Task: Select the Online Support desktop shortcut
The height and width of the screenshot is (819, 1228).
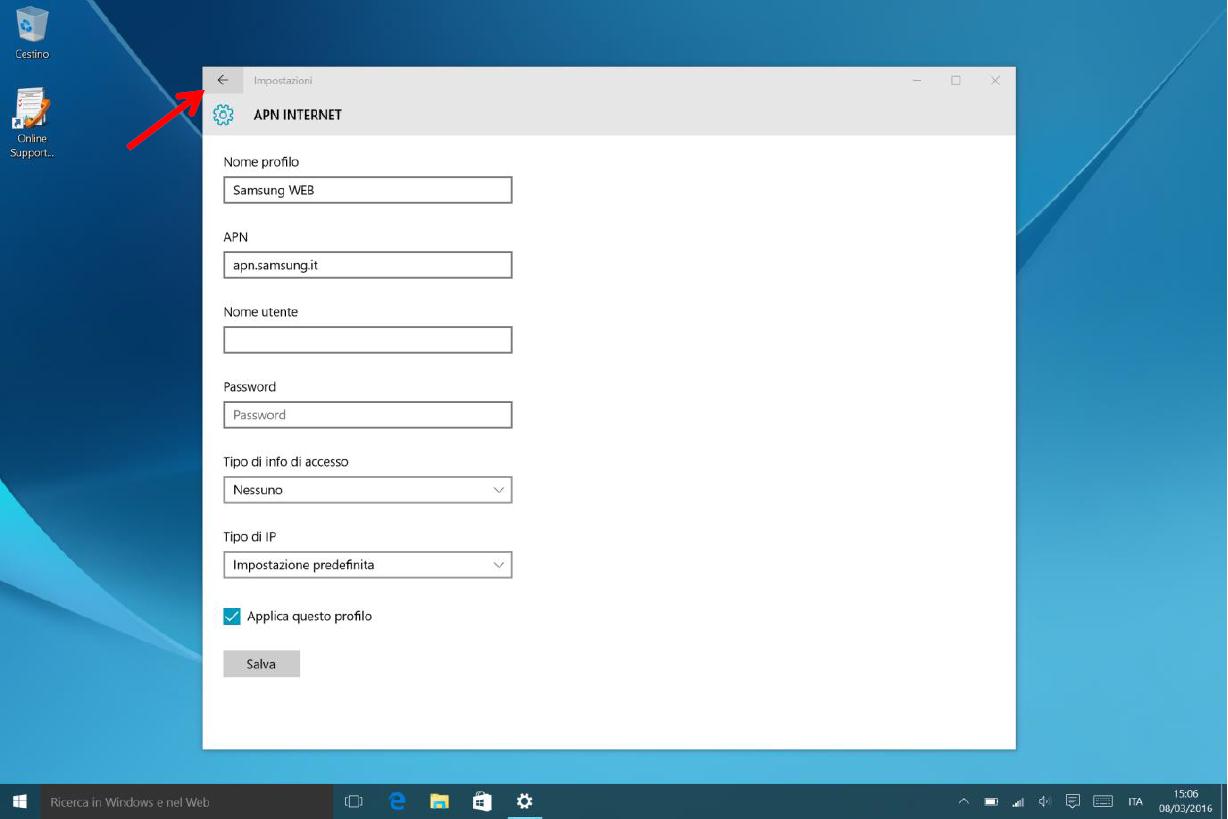Action: [32, 123]
